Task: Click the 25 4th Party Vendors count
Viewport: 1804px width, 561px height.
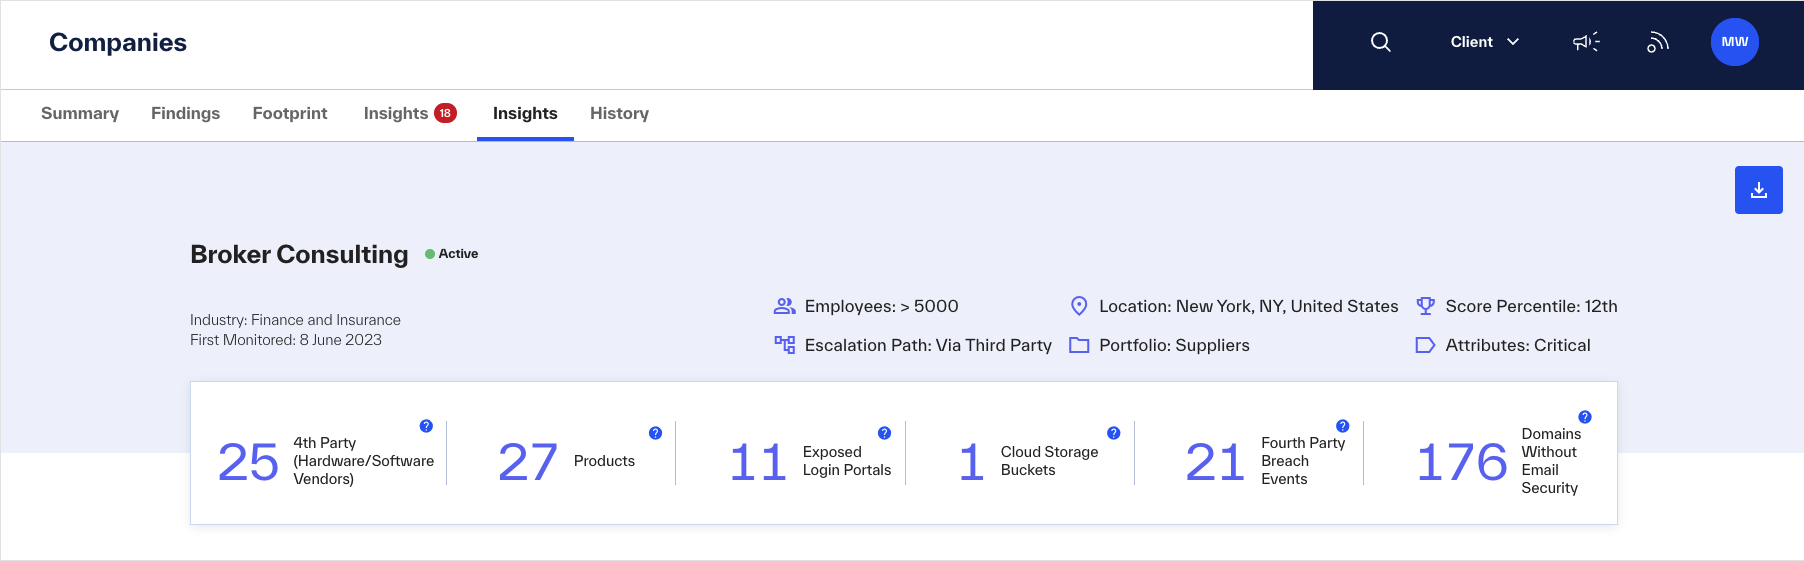Action: pyautogui.click(x=248, y=462)
